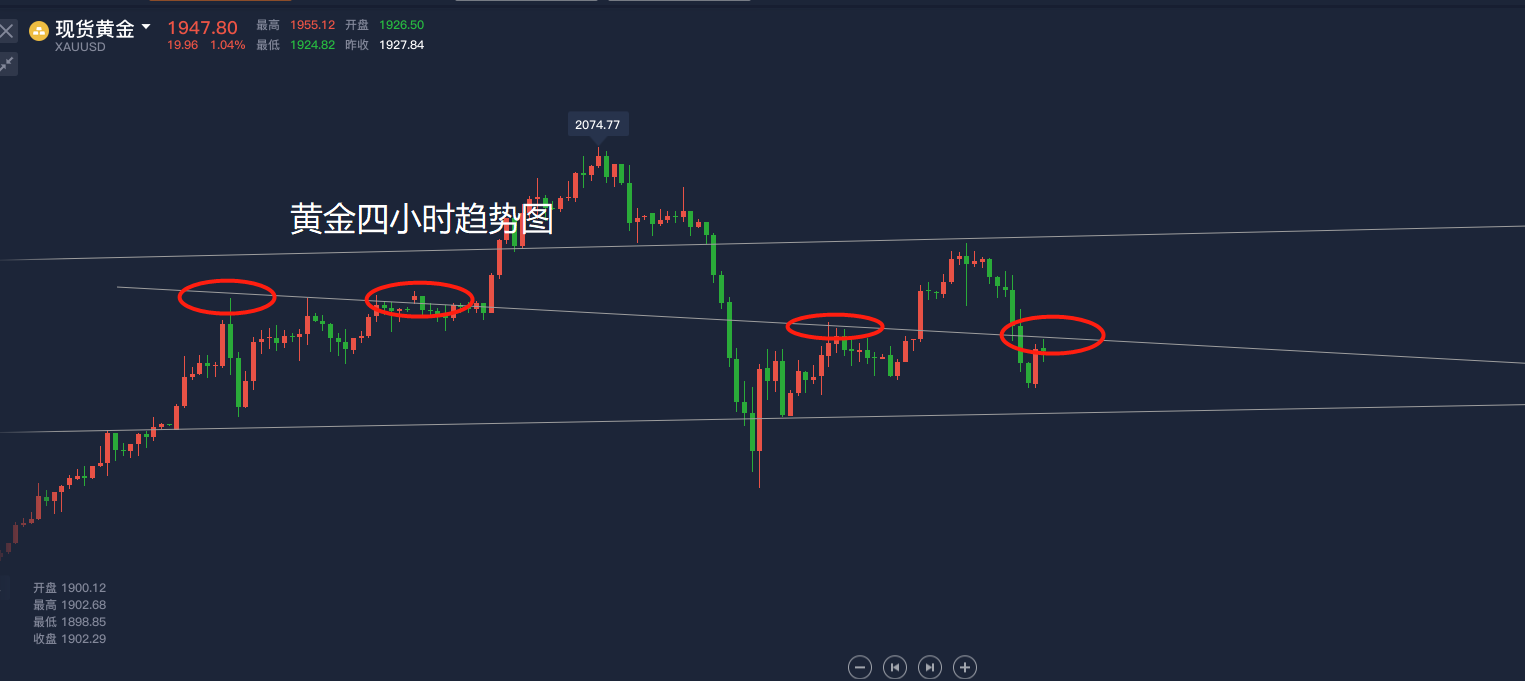1525x681 pixels.
Task: Select the rightmost red ellipse annotation
Action: [x=1052, y=335]
